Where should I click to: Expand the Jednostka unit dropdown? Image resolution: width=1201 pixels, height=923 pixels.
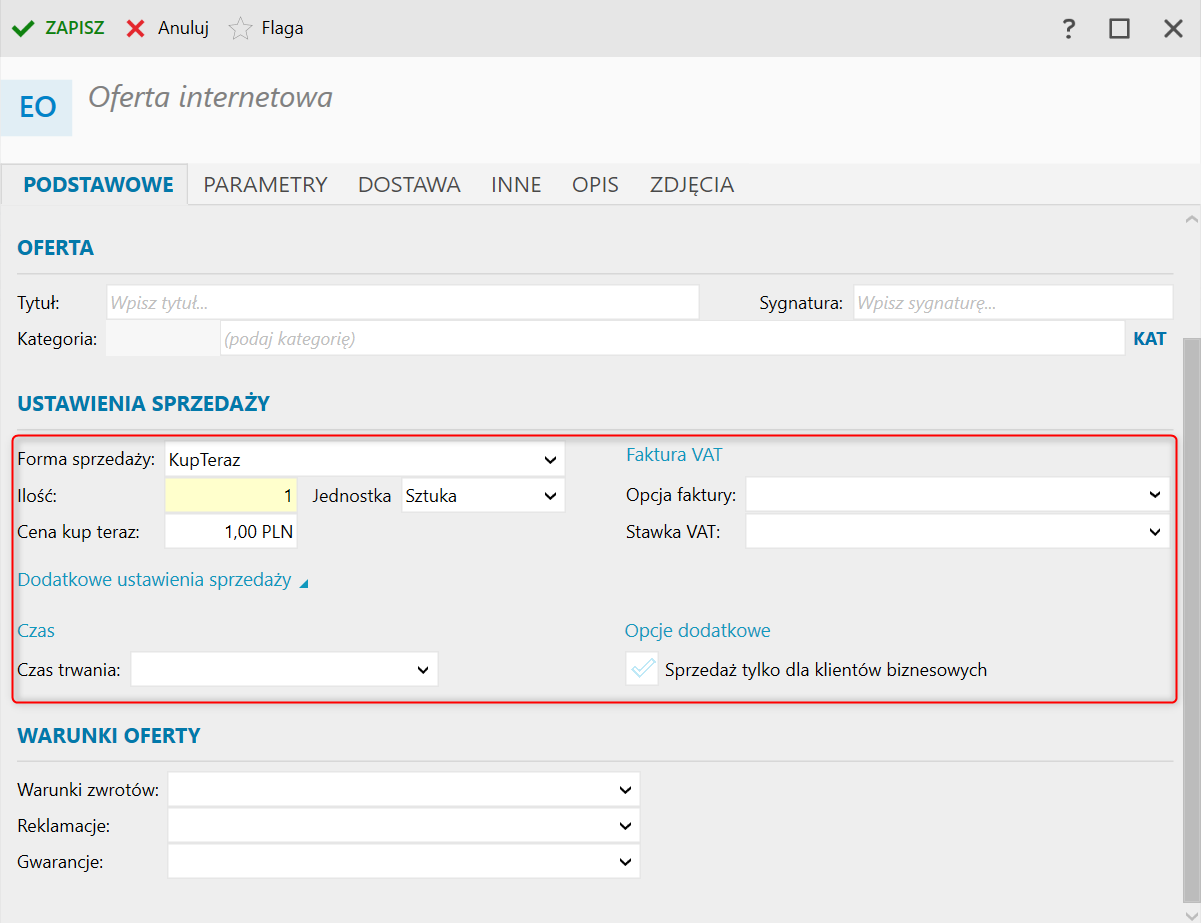482,496
